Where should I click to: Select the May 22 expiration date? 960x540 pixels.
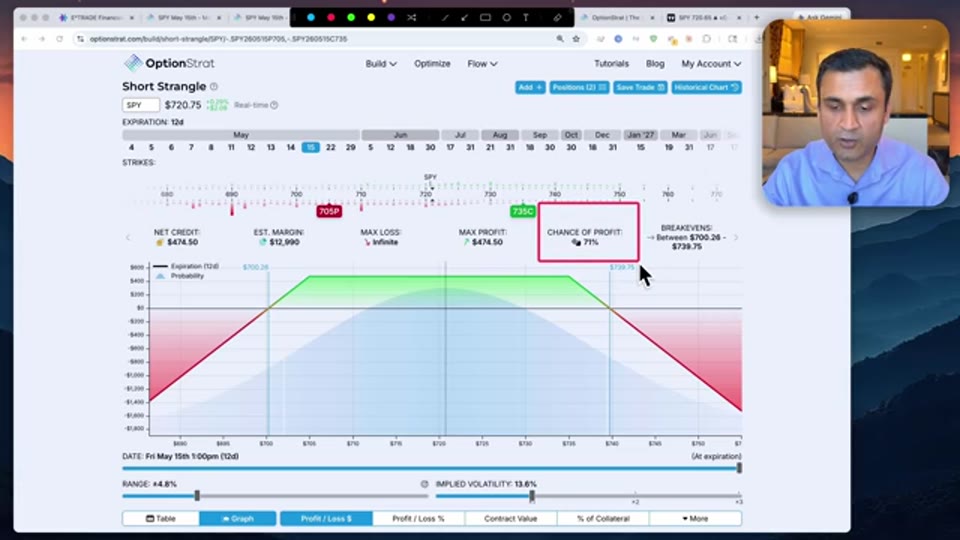coord(331,148)
